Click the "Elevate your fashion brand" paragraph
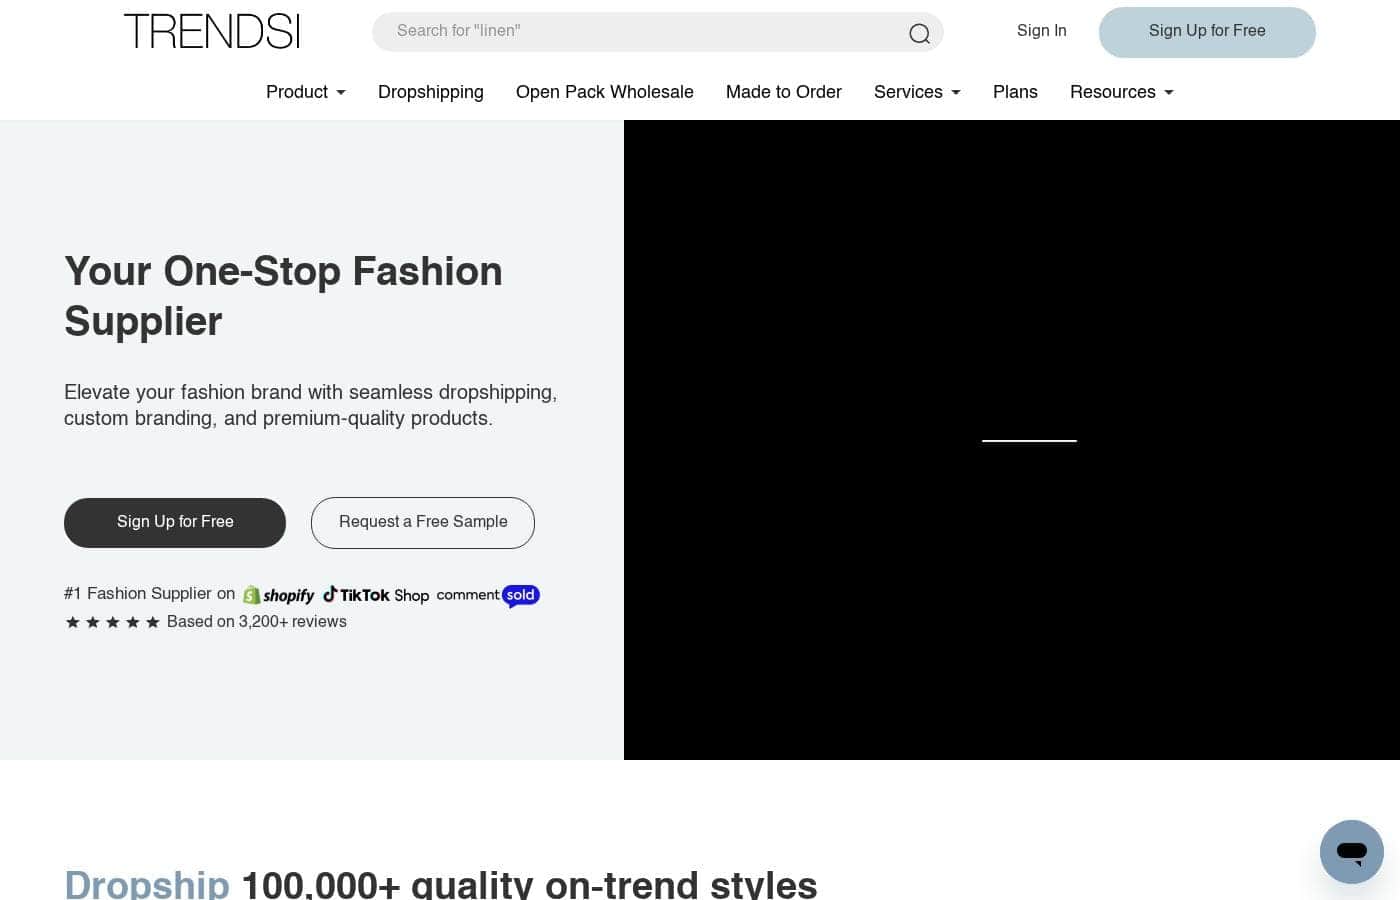The width and height of the screenshot is (1400, 900). click(x=311, y=405)
